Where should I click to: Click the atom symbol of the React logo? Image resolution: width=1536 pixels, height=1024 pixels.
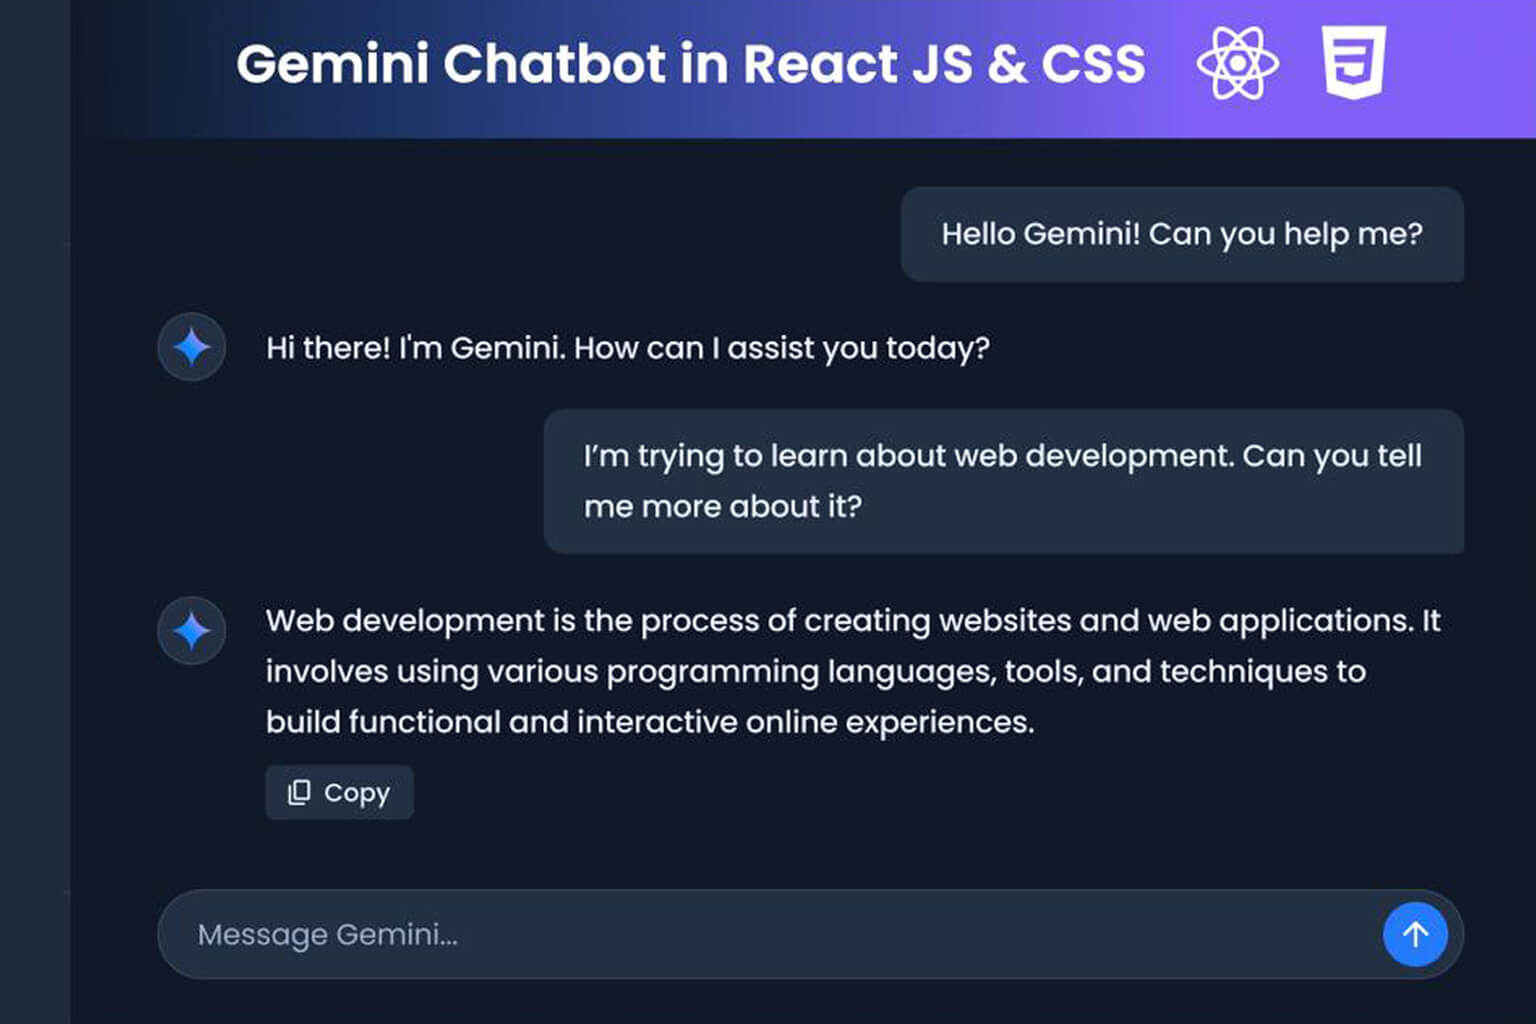pos(1240,63)
